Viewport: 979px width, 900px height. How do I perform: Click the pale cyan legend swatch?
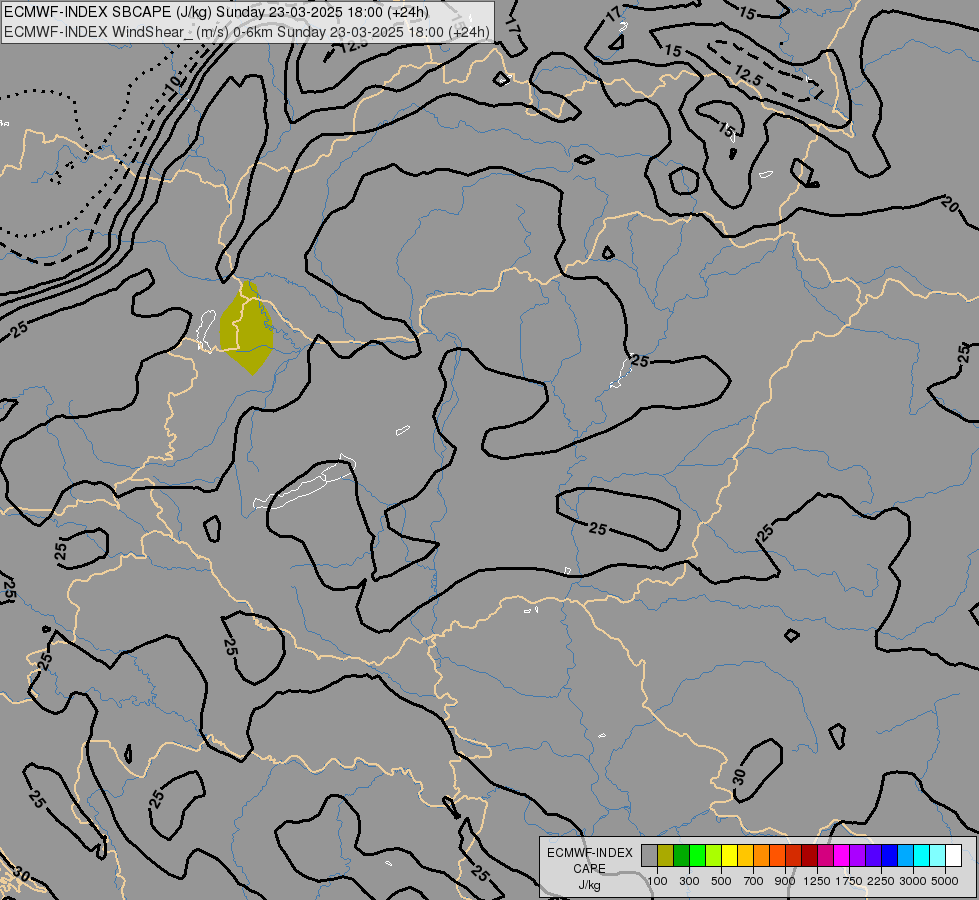938,855
